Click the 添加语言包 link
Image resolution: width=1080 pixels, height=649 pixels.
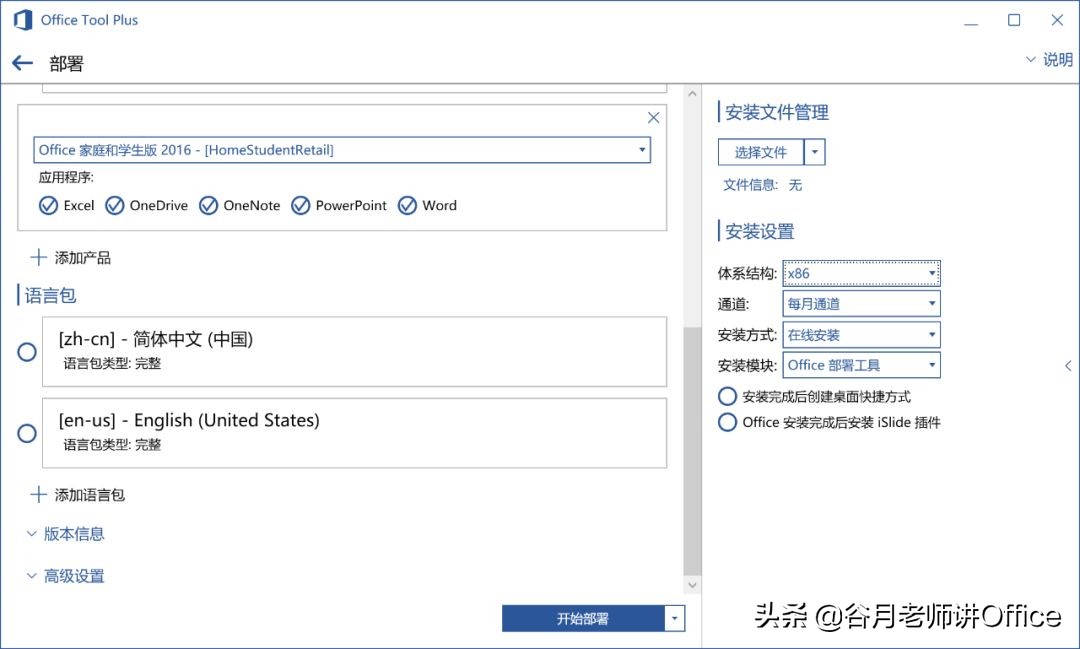click(90, 495)
